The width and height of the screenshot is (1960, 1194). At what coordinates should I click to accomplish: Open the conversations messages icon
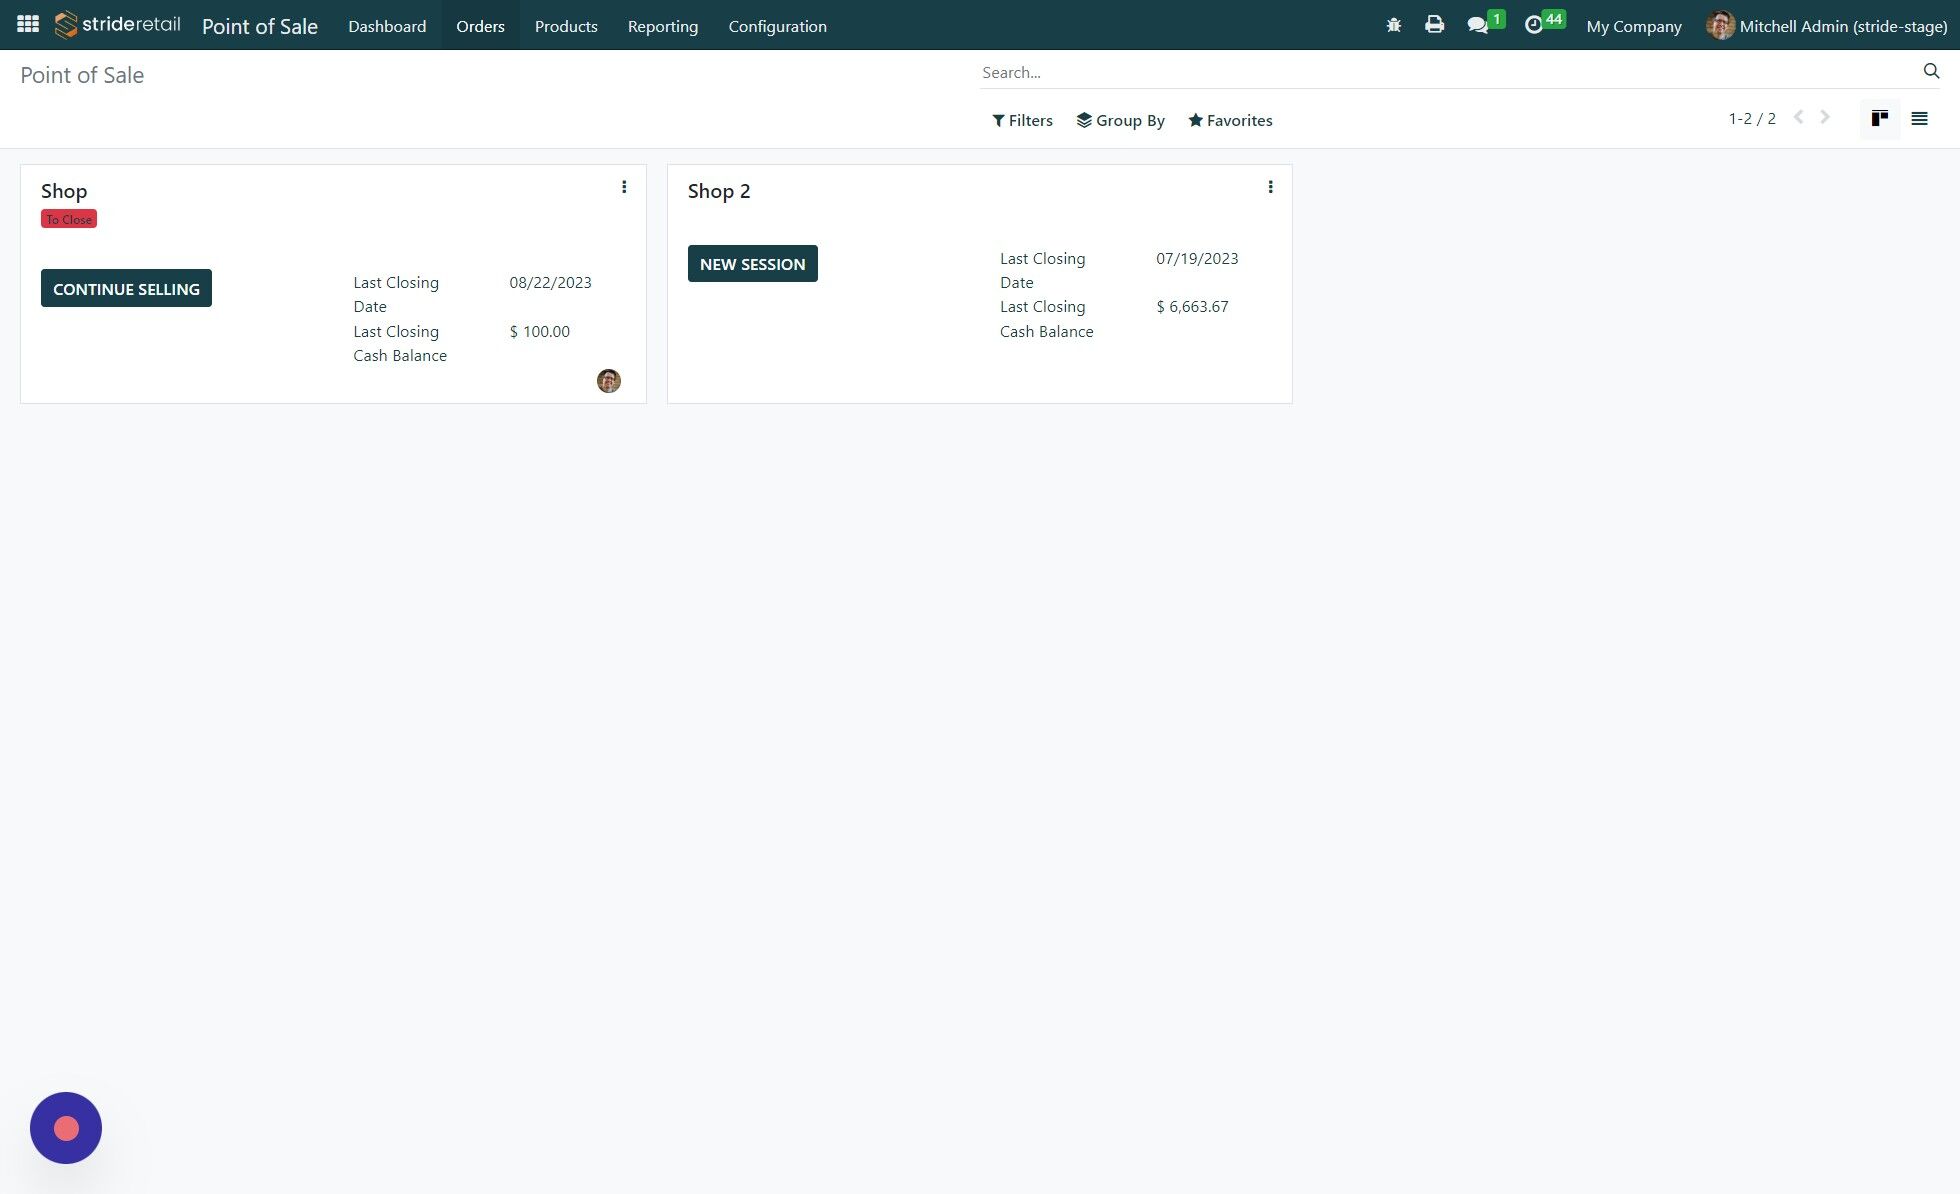tap(1478, 24)
